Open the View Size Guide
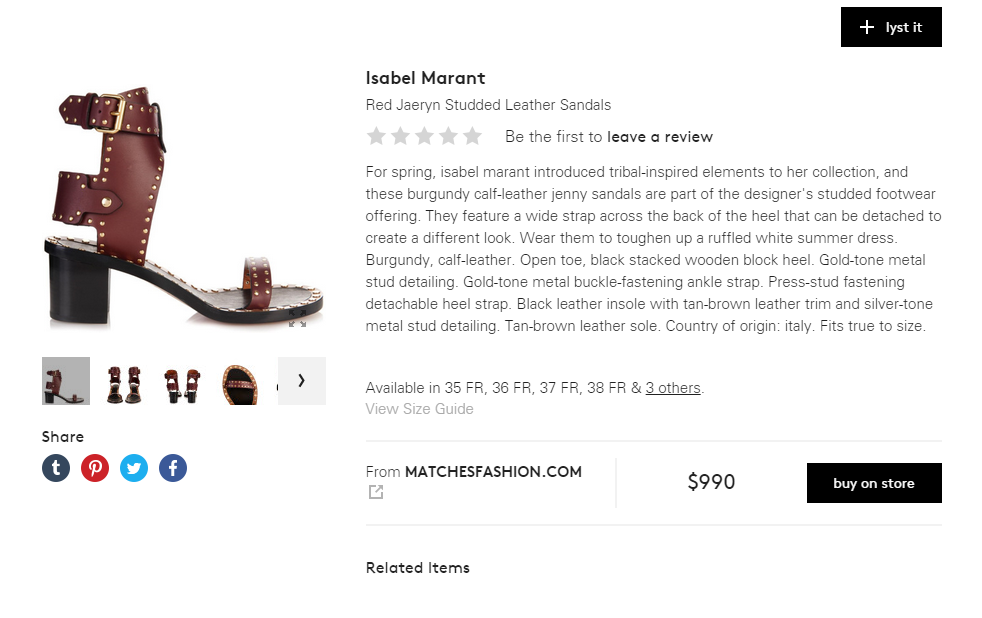This screenshot has height=618, width=982. pyautogui.click(x=420, y=409)
